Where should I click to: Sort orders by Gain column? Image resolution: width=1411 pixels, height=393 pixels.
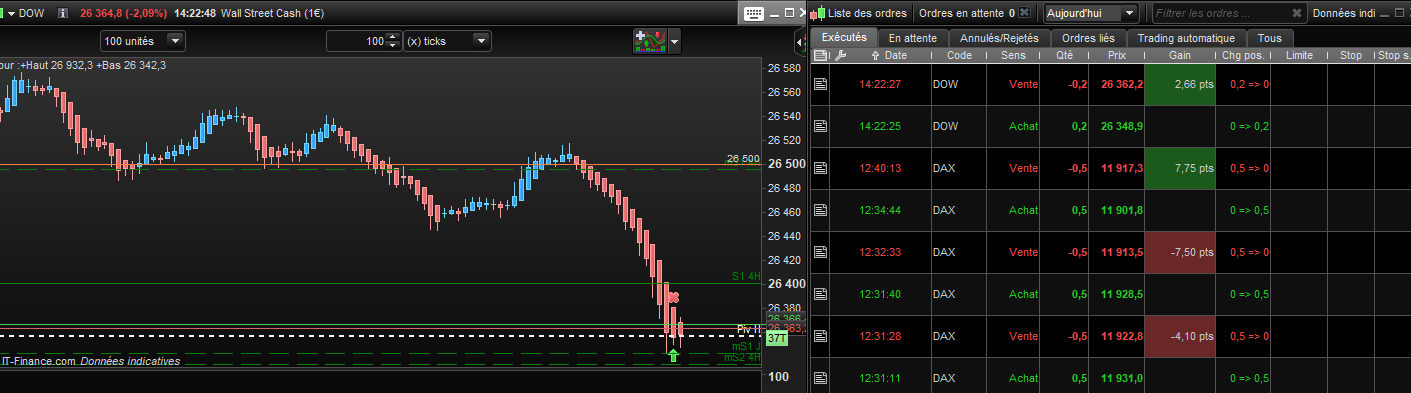1179,55
